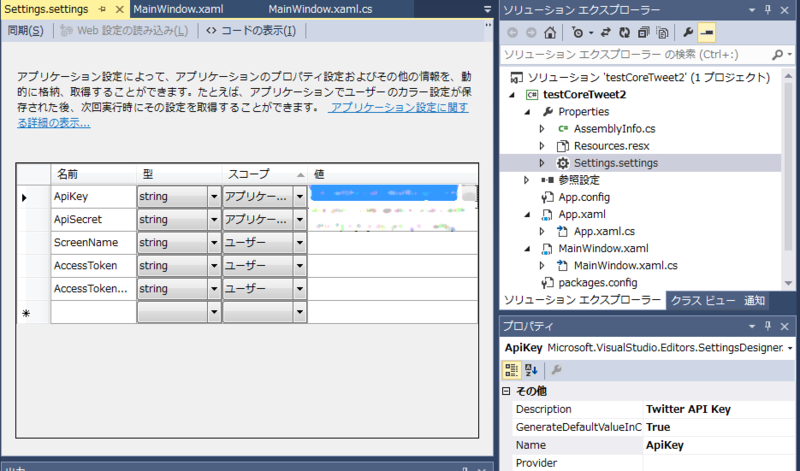
Task: Click the Forward arrow in Solution Explorer
Action: [x=531, y=33]
